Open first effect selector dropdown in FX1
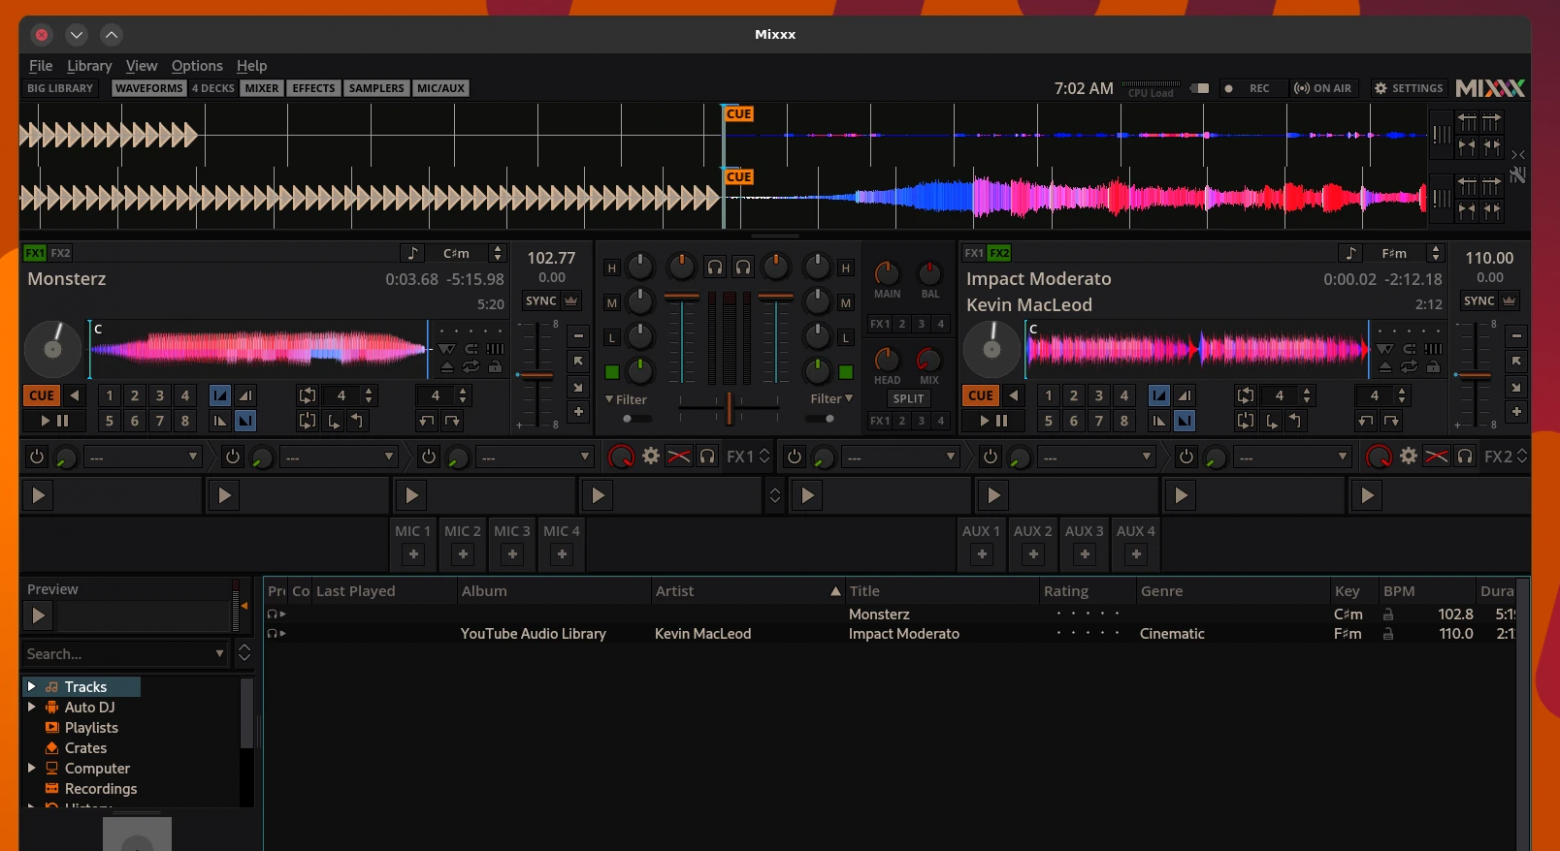1560x851 pixels. click(x=143, y=457)
